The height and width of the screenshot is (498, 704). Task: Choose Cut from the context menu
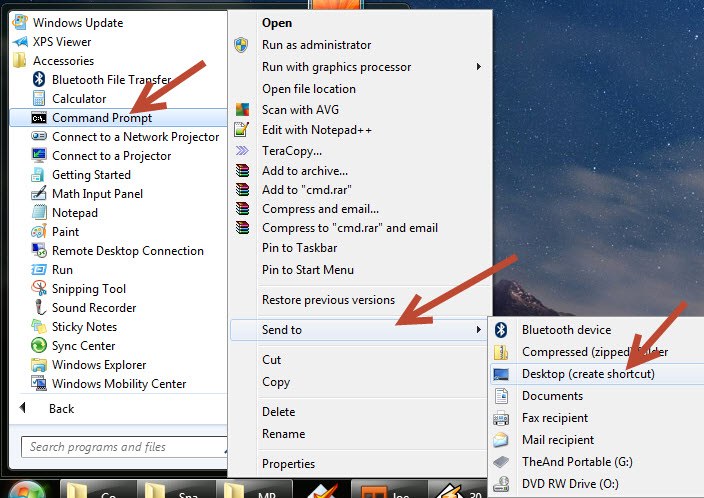click(272, 360)
